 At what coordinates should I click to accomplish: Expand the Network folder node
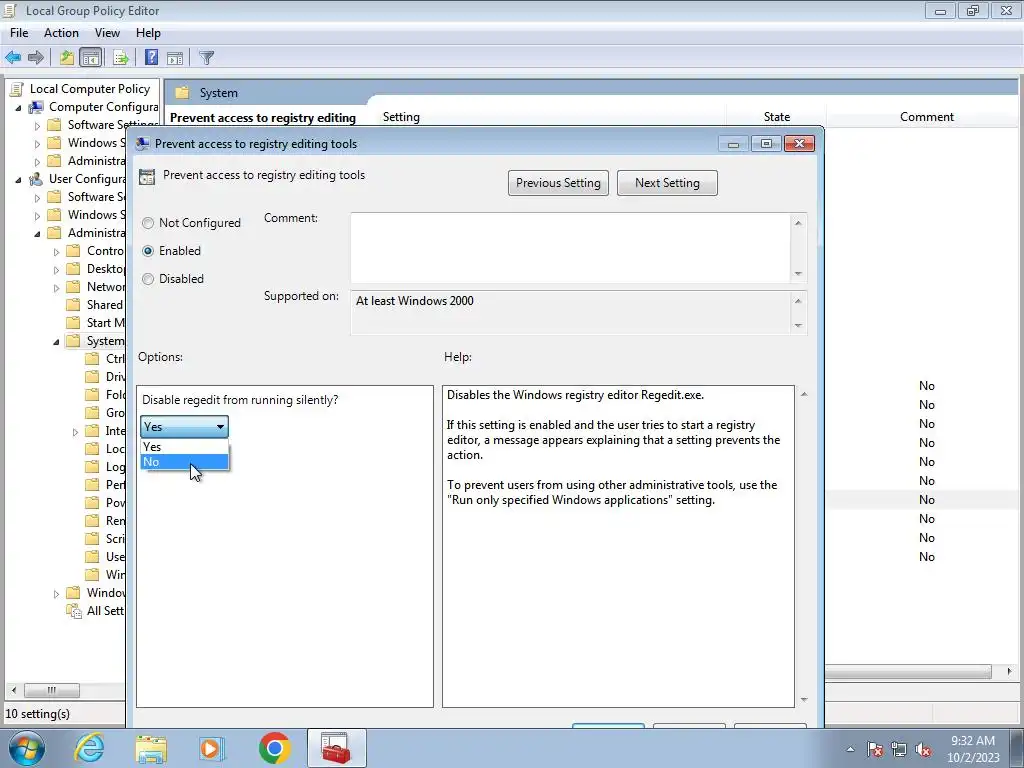[56, 287]
